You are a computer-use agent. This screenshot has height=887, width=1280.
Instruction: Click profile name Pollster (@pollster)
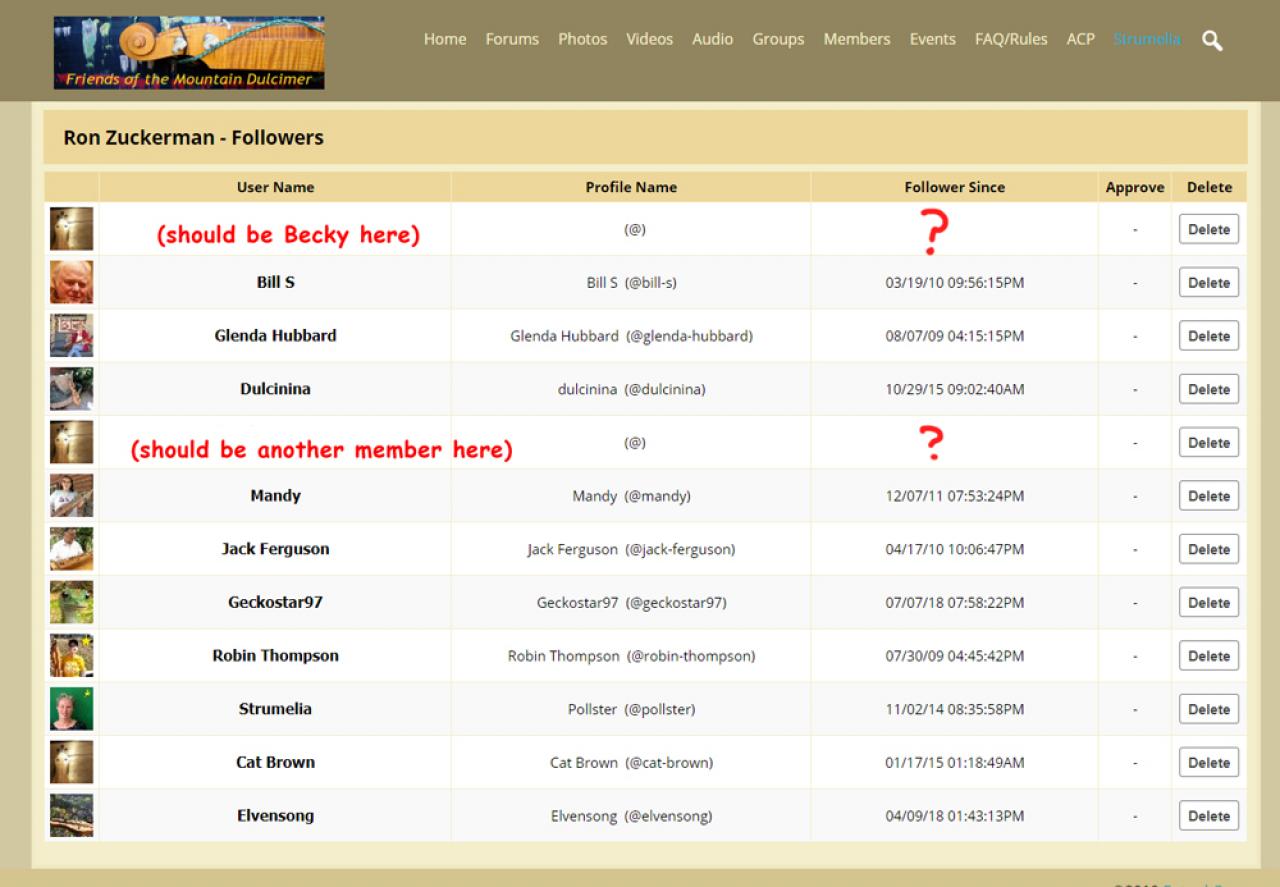pyautogui.click(x=631, y=709)
